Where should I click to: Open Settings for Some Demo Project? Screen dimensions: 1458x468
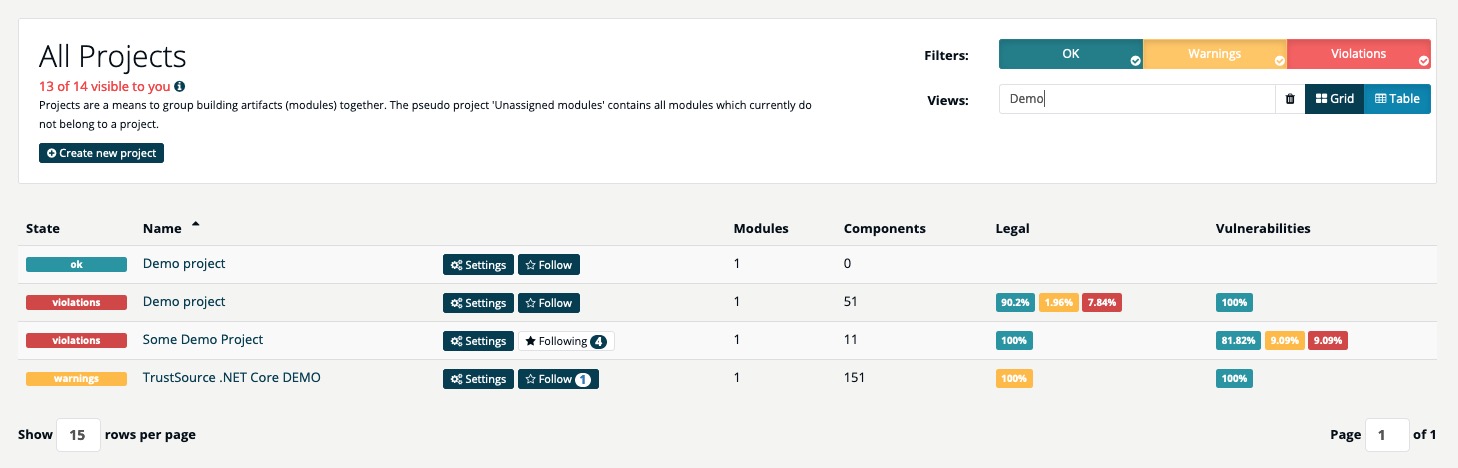(x=478, y=341)
